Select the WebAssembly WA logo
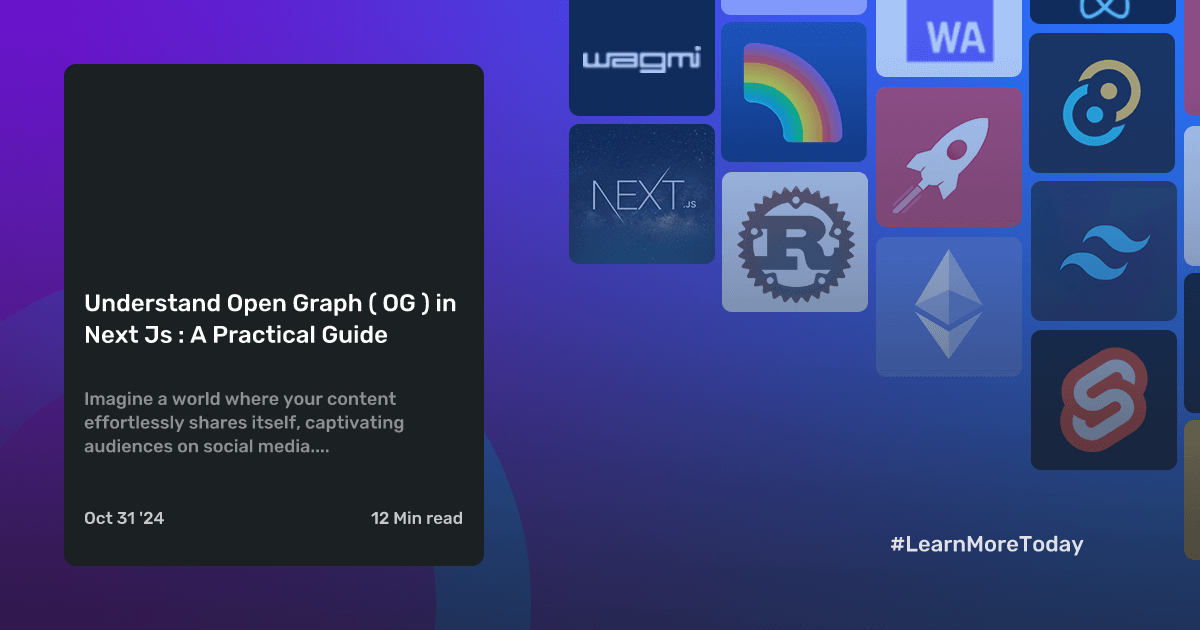Screen dimensions: 1200x630 (x=948, y=33)
